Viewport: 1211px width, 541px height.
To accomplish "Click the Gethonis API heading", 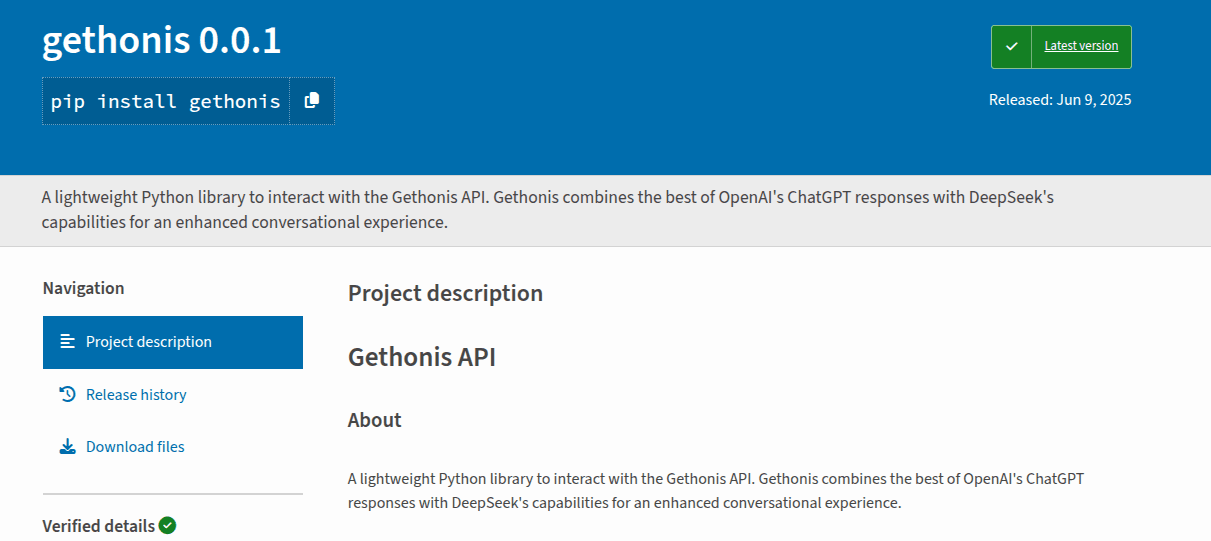I will tap(422, 357).
